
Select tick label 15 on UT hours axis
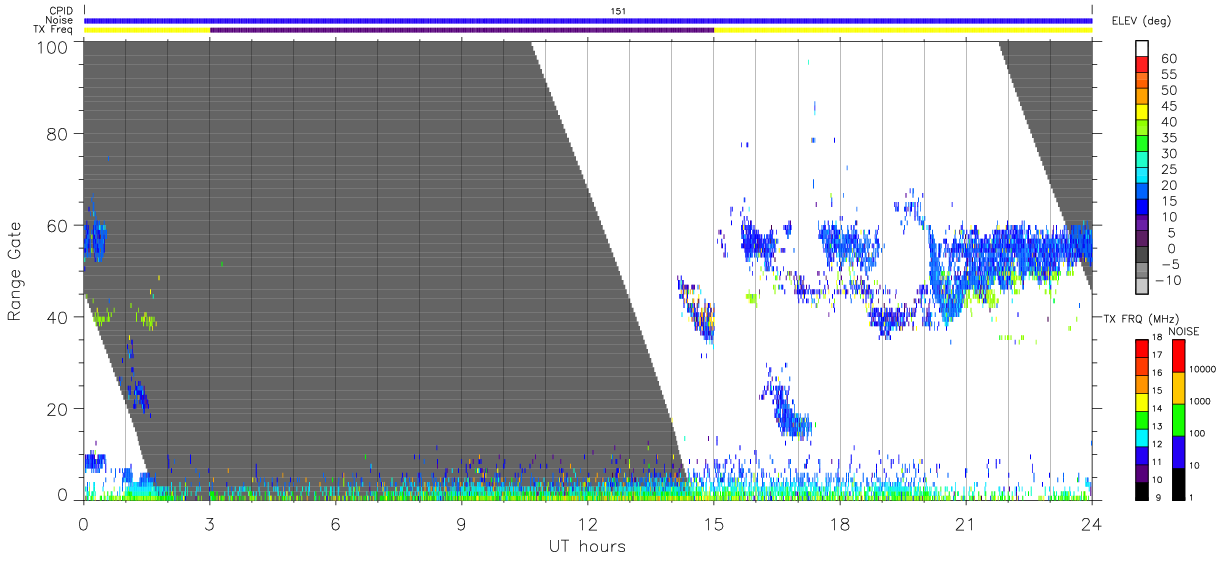[713, 523]
